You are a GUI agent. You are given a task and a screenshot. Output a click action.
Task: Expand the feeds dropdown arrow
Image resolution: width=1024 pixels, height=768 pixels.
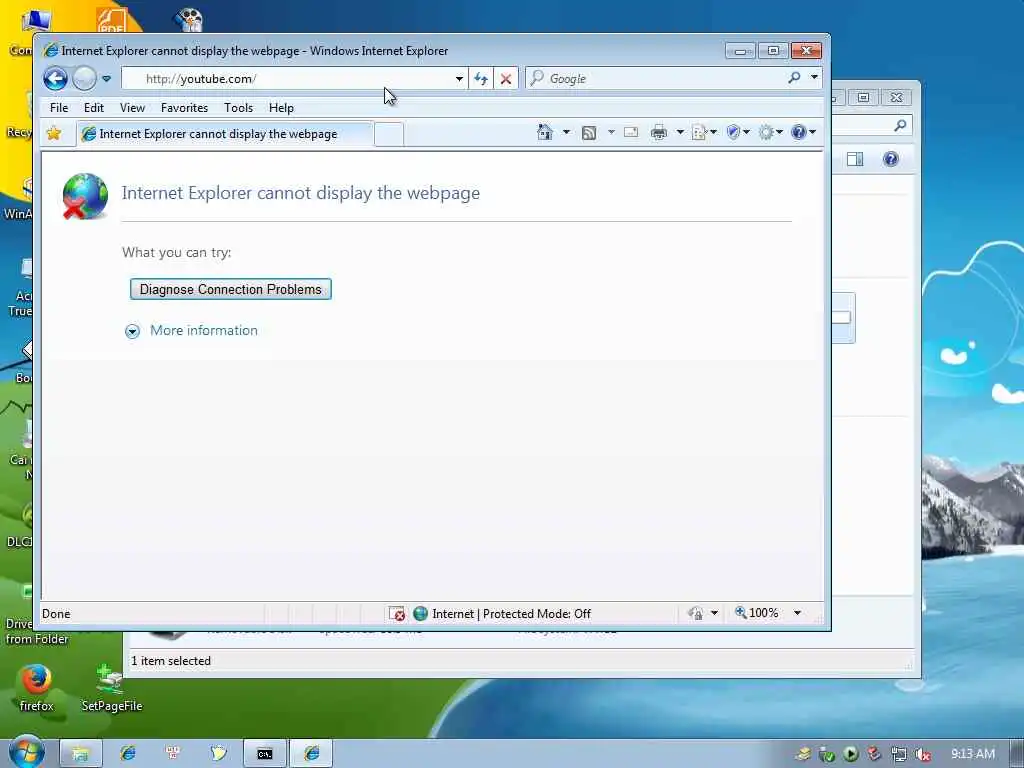click(x=611, y=133)
